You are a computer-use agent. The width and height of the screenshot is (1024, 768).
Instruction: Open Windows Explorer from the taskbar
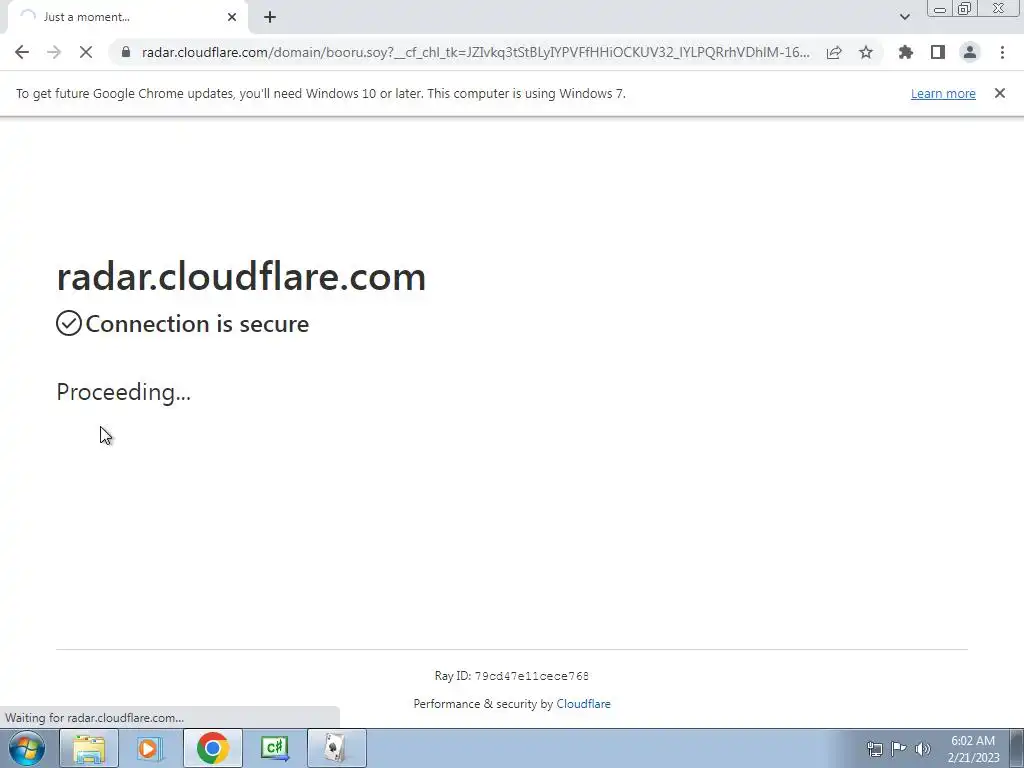pos(89,748)
